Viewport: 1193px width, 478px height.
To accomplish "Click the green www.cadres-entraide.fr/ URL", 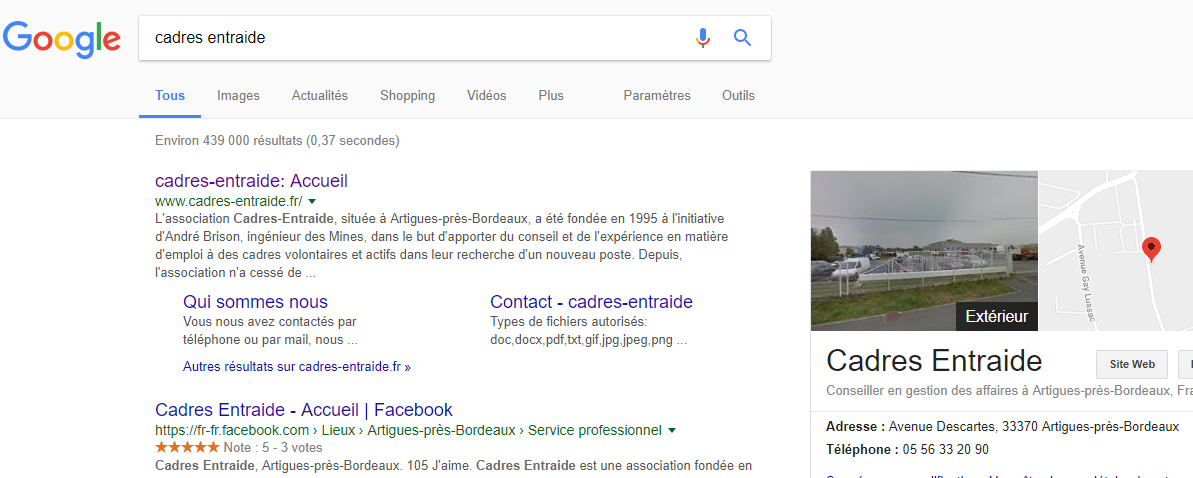I will tap(228, 202).
